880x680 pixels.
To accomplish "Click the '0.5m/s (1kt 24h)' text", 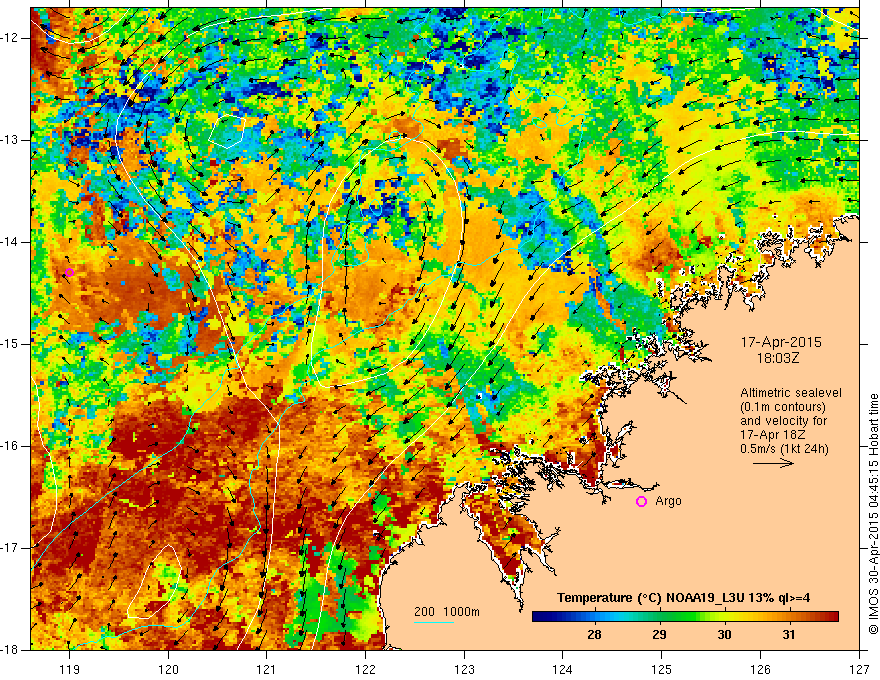I will [784, 449].
